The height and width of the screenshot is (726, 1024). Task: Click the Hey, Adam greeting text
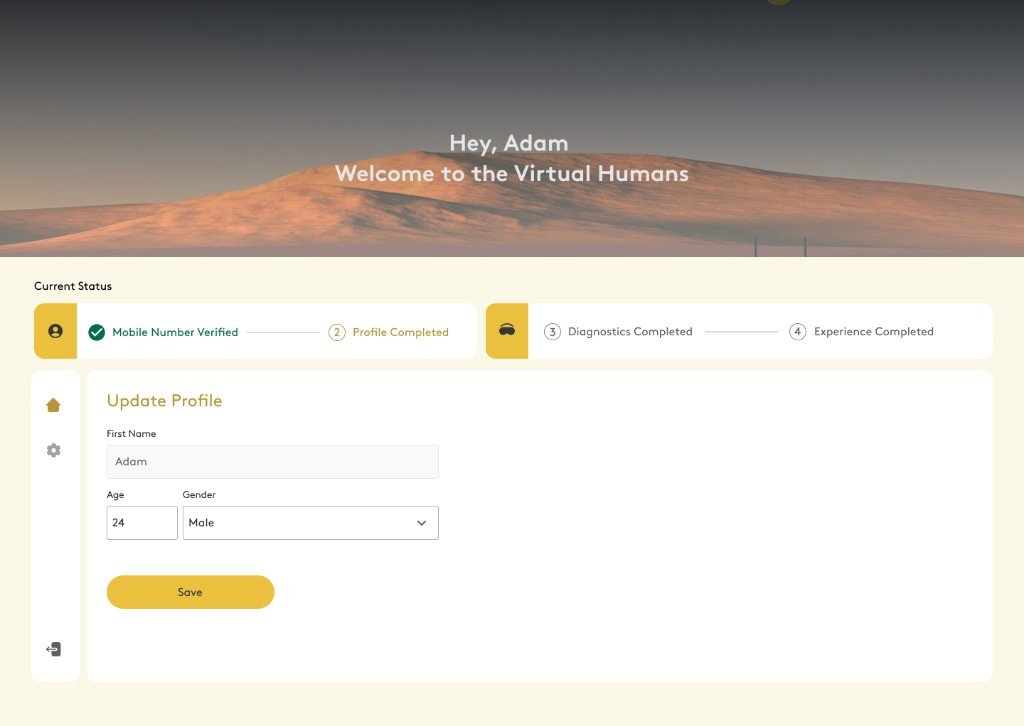509,144
